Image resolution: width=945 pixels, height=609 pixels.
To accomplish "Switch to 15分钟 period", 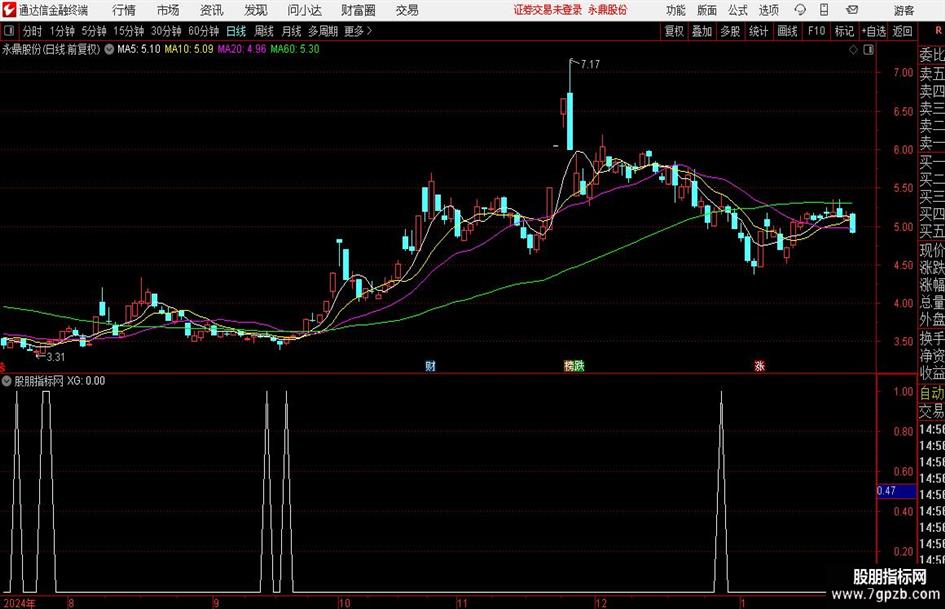I will (x=128, y=31).
